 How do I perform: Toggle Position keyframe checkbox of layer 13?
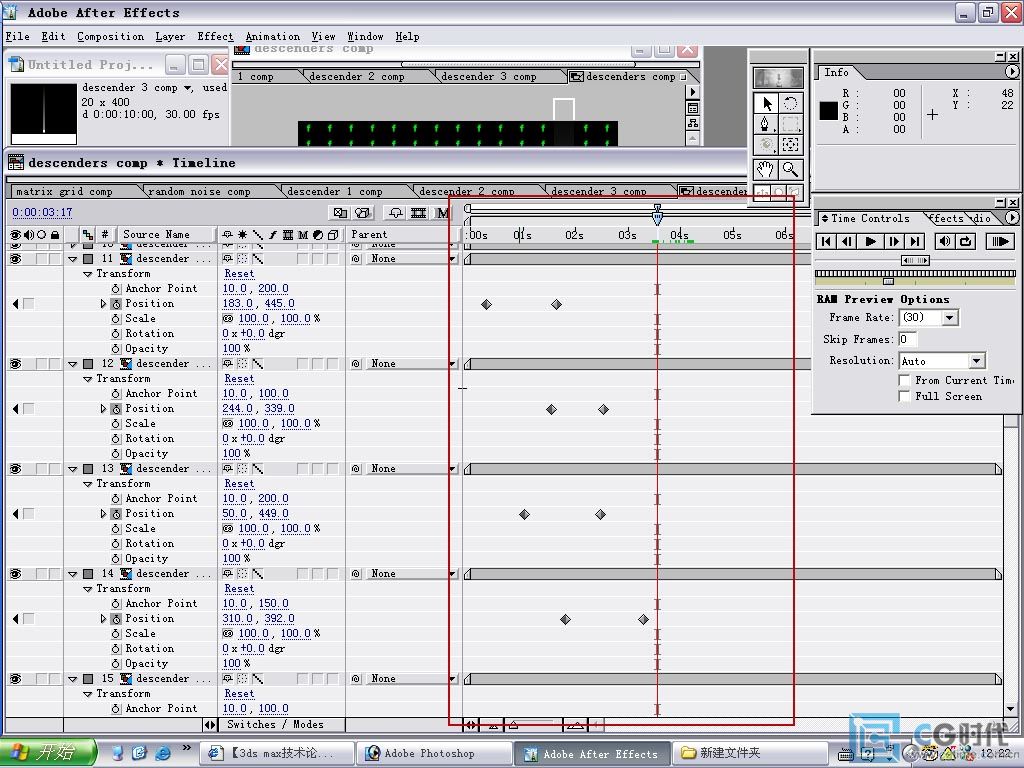[x=29, y=514]
